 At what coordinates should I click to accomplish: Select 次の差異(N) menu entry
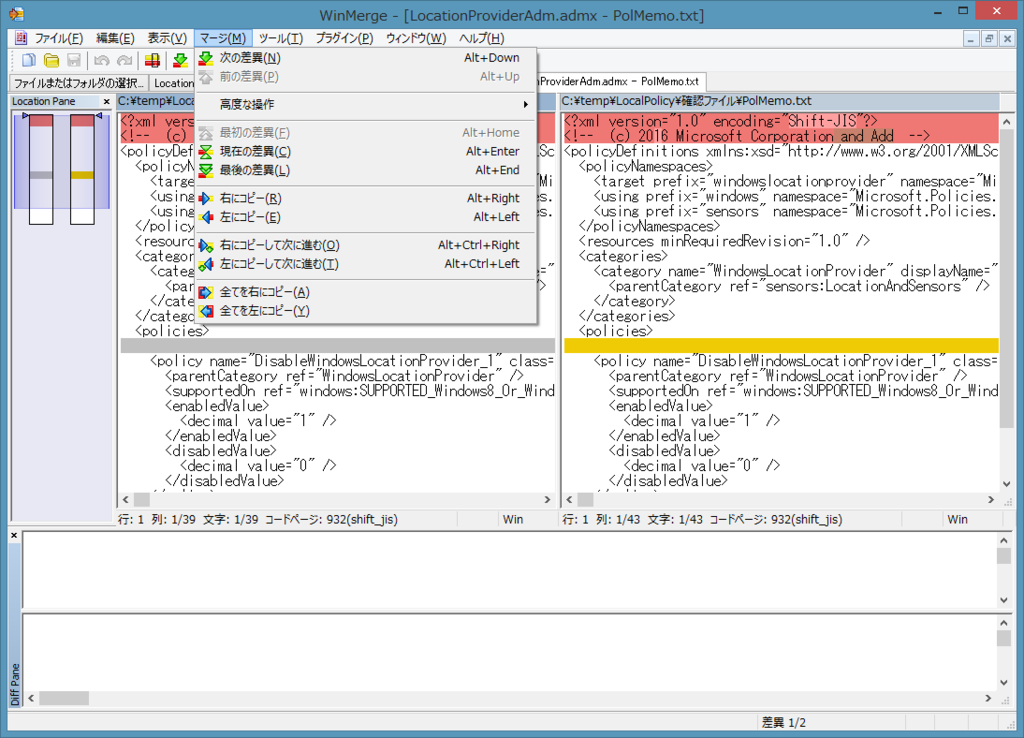pyautogui.click(x=366, y=58)
